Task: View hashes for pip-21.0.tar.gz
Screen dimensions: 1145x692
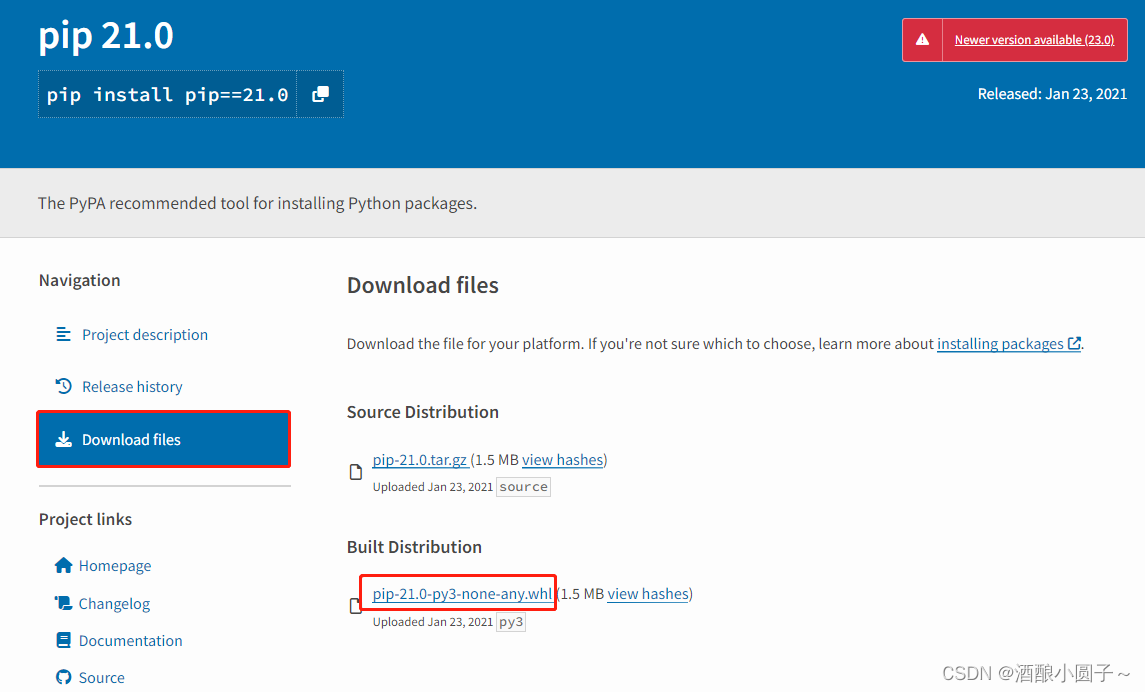Action: (x=562, y=460)
